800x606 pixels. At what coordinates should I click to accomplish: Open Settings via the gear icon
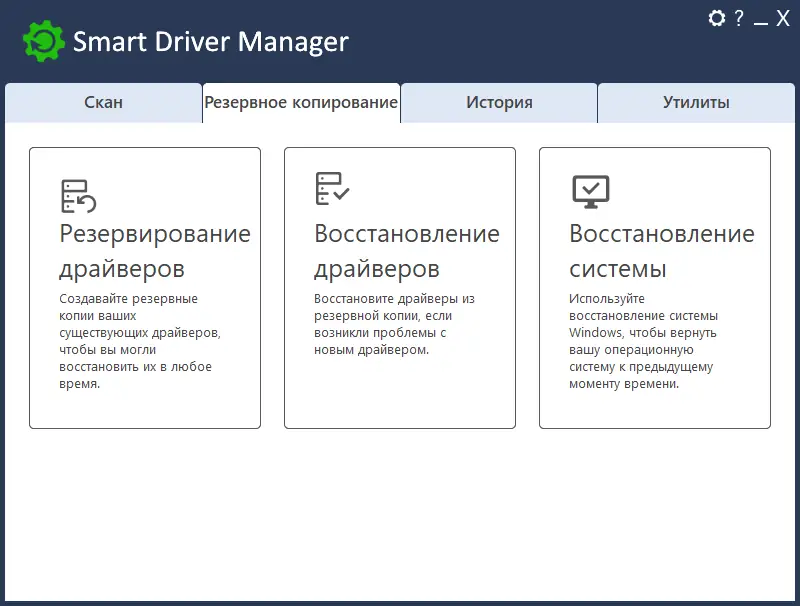pyautogui.click(x=716, y=18)
